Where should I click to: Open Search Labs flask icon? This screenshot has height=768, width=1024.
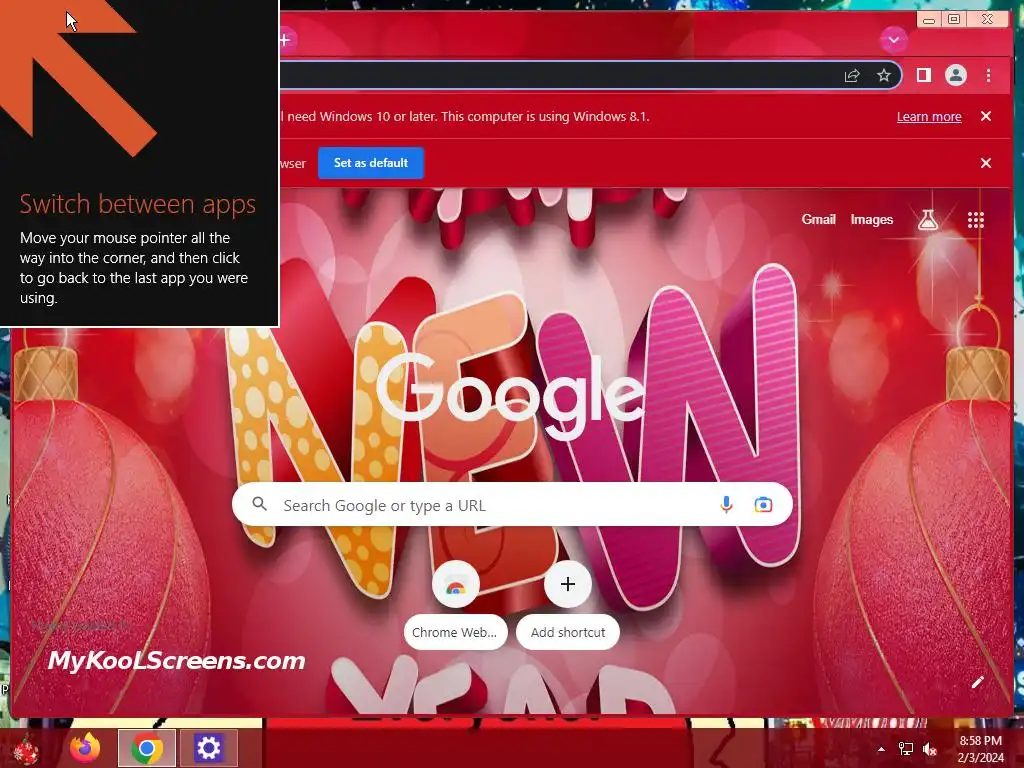point(927,220)
